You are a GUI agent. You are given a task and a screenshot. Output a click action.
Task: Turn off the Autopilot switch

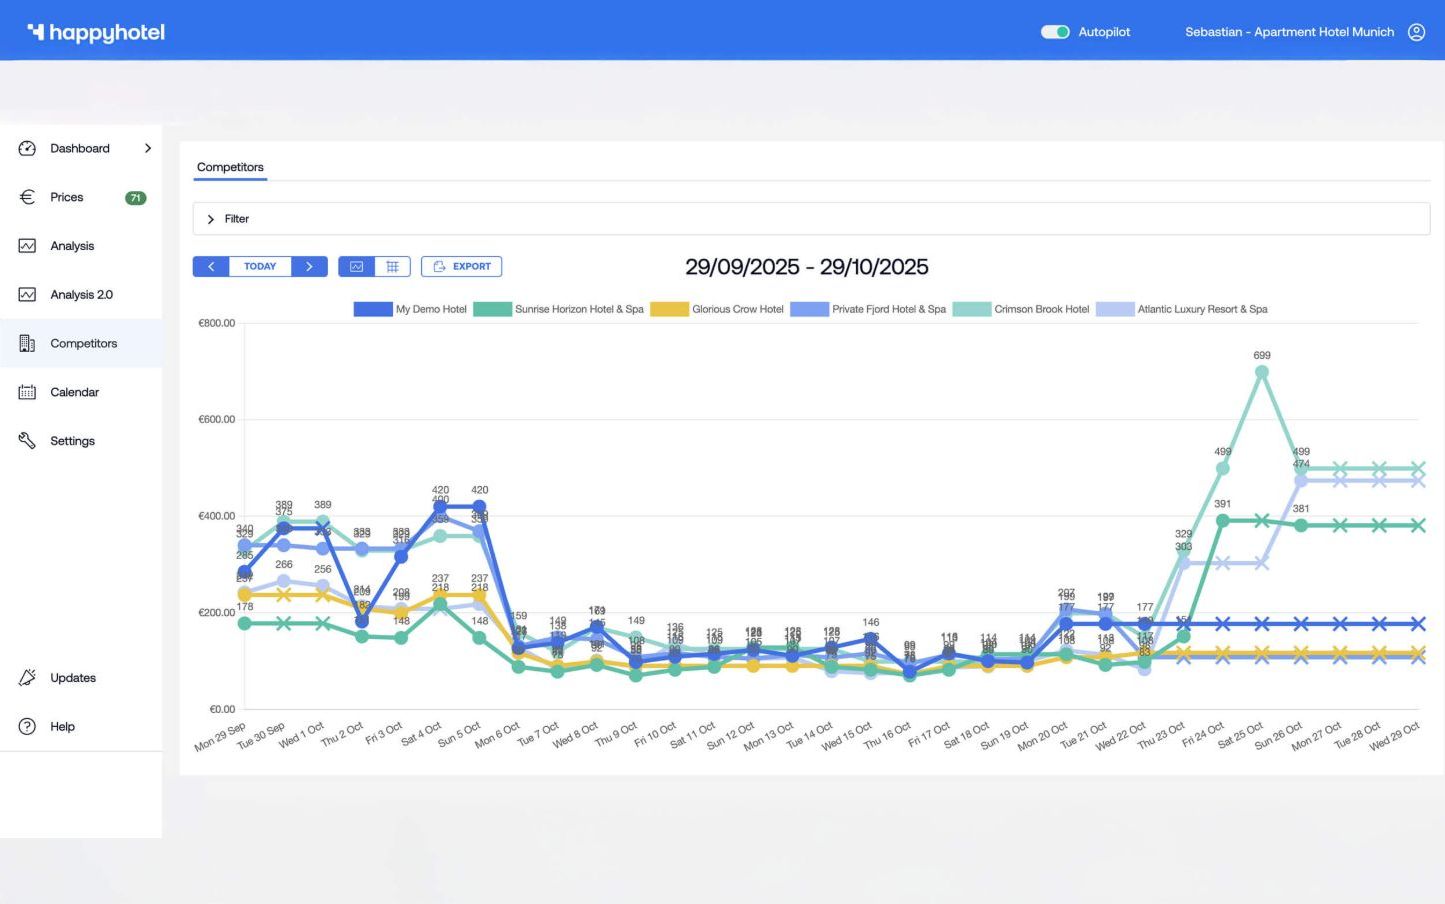(x=1054, y=32)
